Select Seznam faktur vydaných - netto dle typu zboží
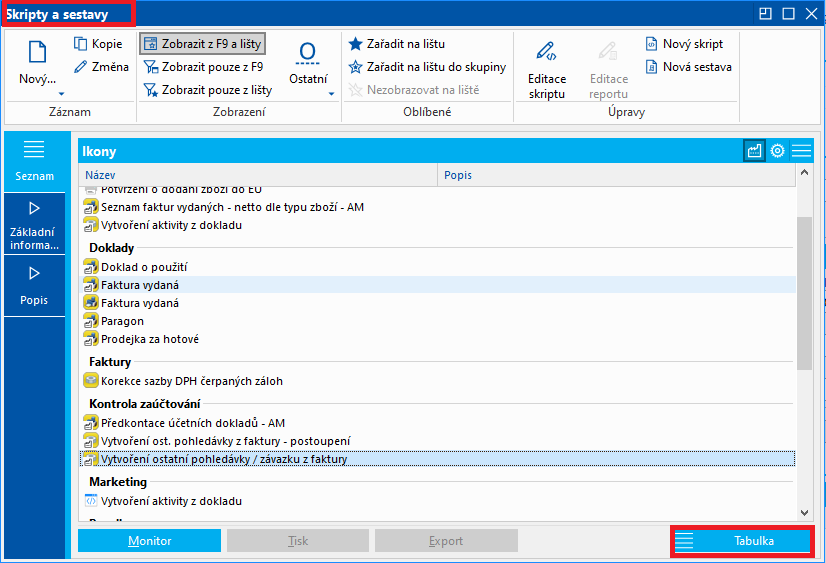Viewport: 826px width, 563px height. (x=437, y=207)
